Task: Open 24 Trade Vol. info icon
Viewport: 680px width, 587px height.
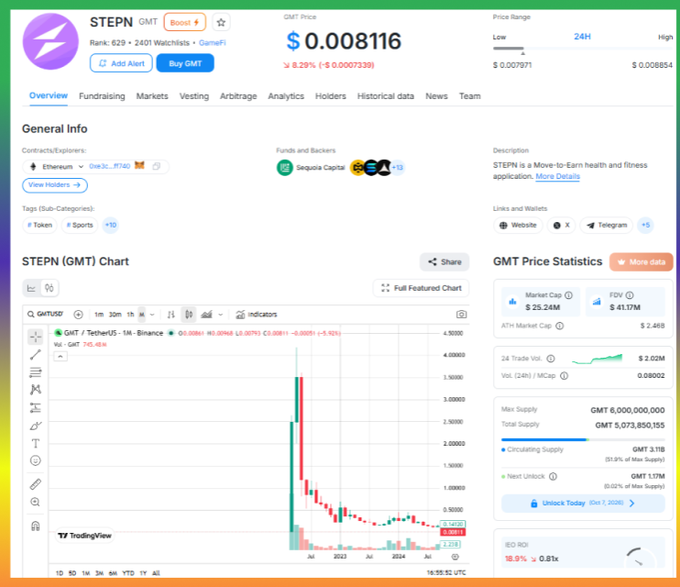Action: pos(551,359)
